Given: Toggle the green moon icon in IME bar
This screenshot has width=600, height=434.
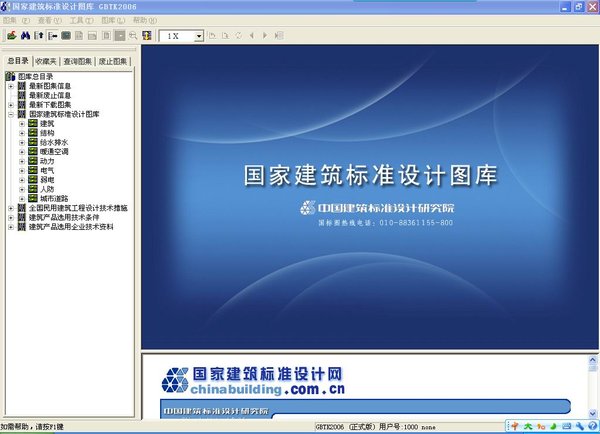Looking at the screenshot, I should pyautogui.click(x=553, y=426).
